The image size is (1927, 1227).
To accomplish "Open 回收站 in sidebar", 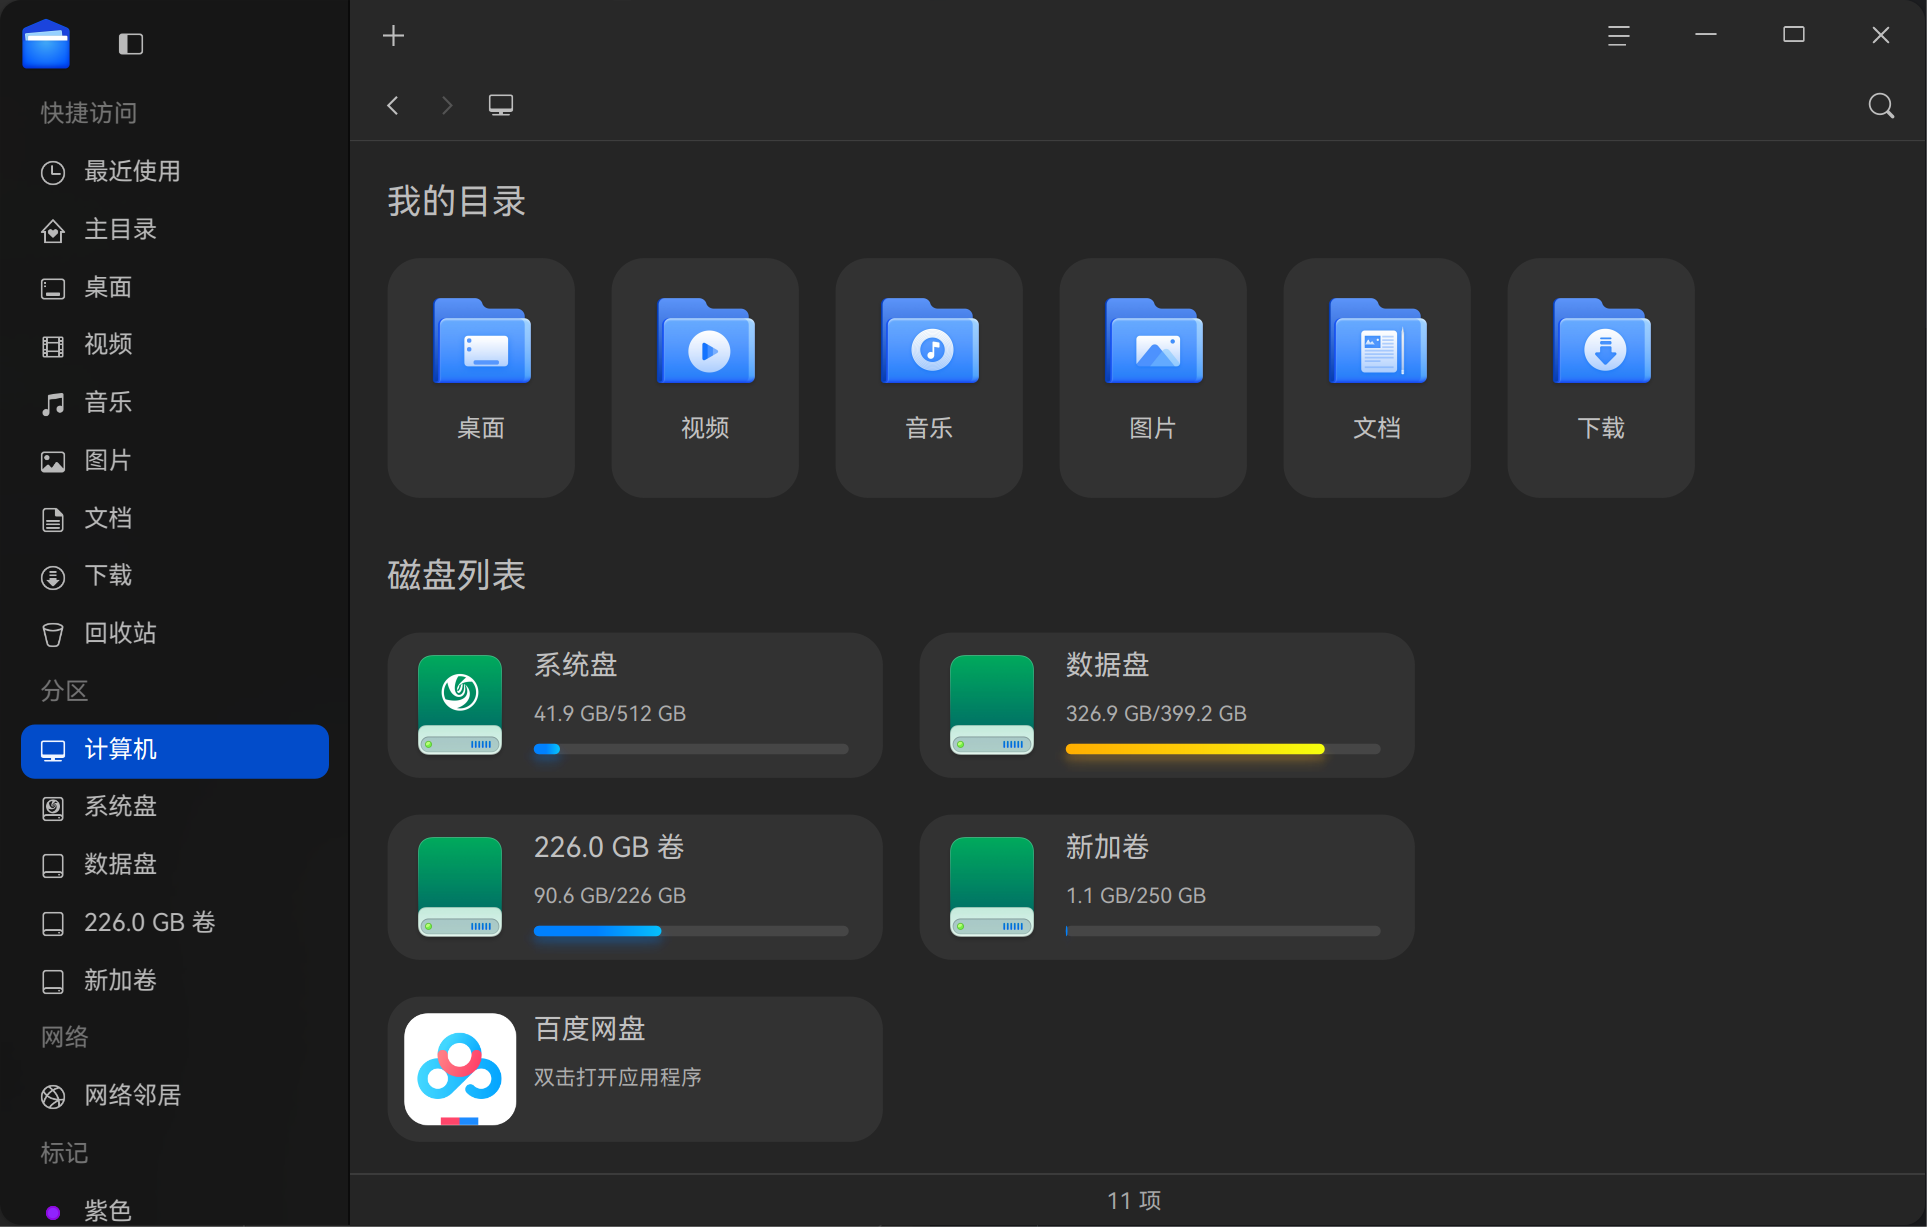I will click(175, 634).
